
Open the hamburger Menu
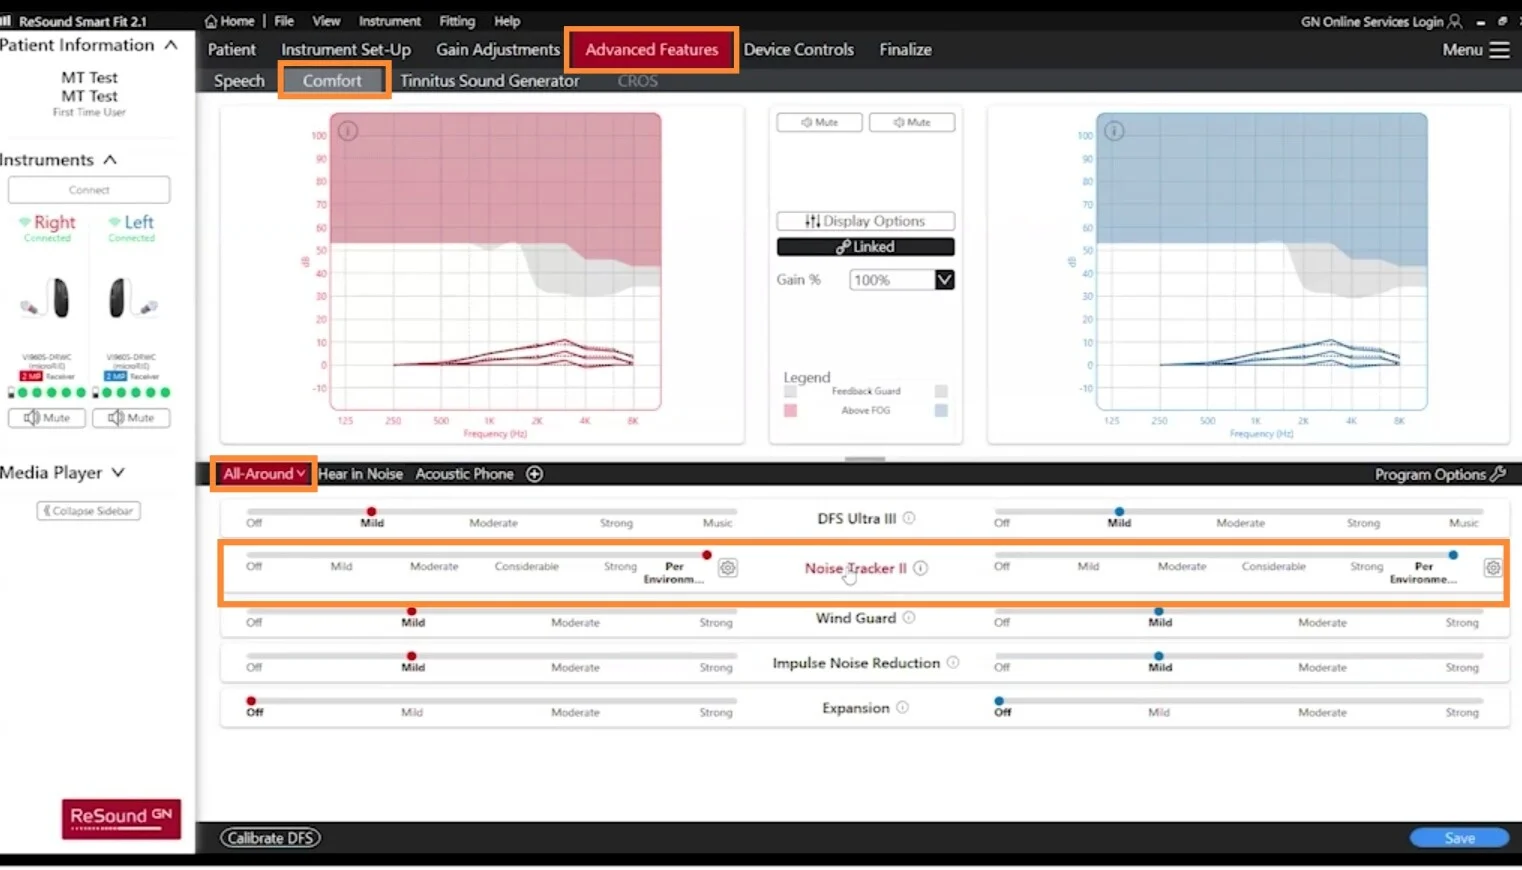pos(1476,50)
